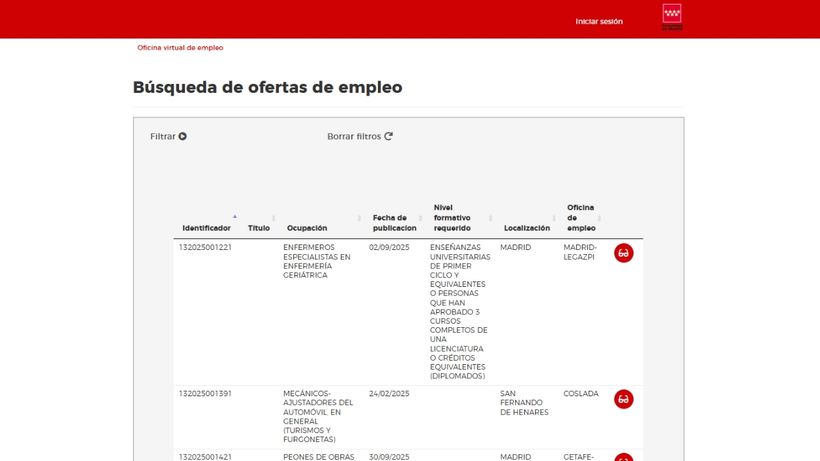Sort by Localización column header

click(x=526, y=228)
